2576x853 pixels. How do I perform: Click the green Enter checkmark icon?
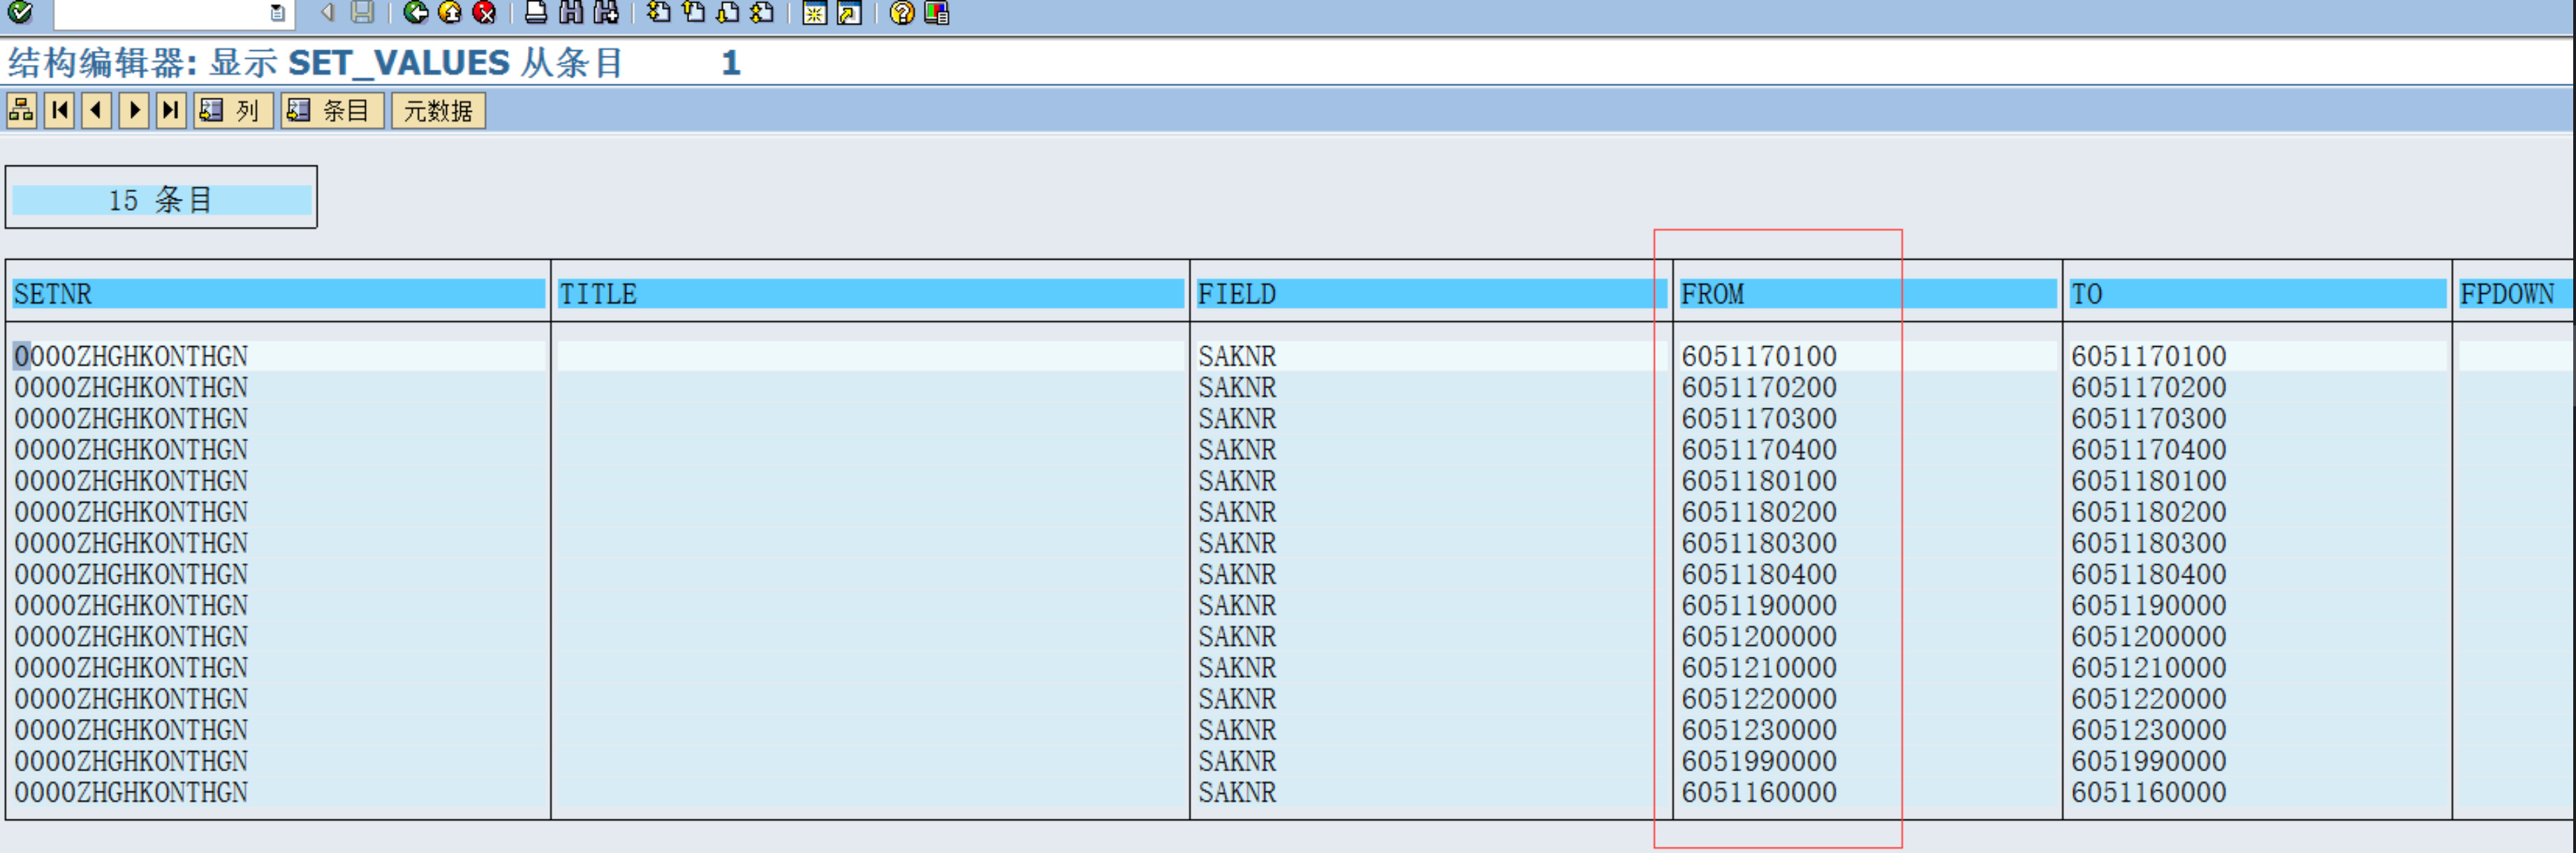click(x=19, y=12)
